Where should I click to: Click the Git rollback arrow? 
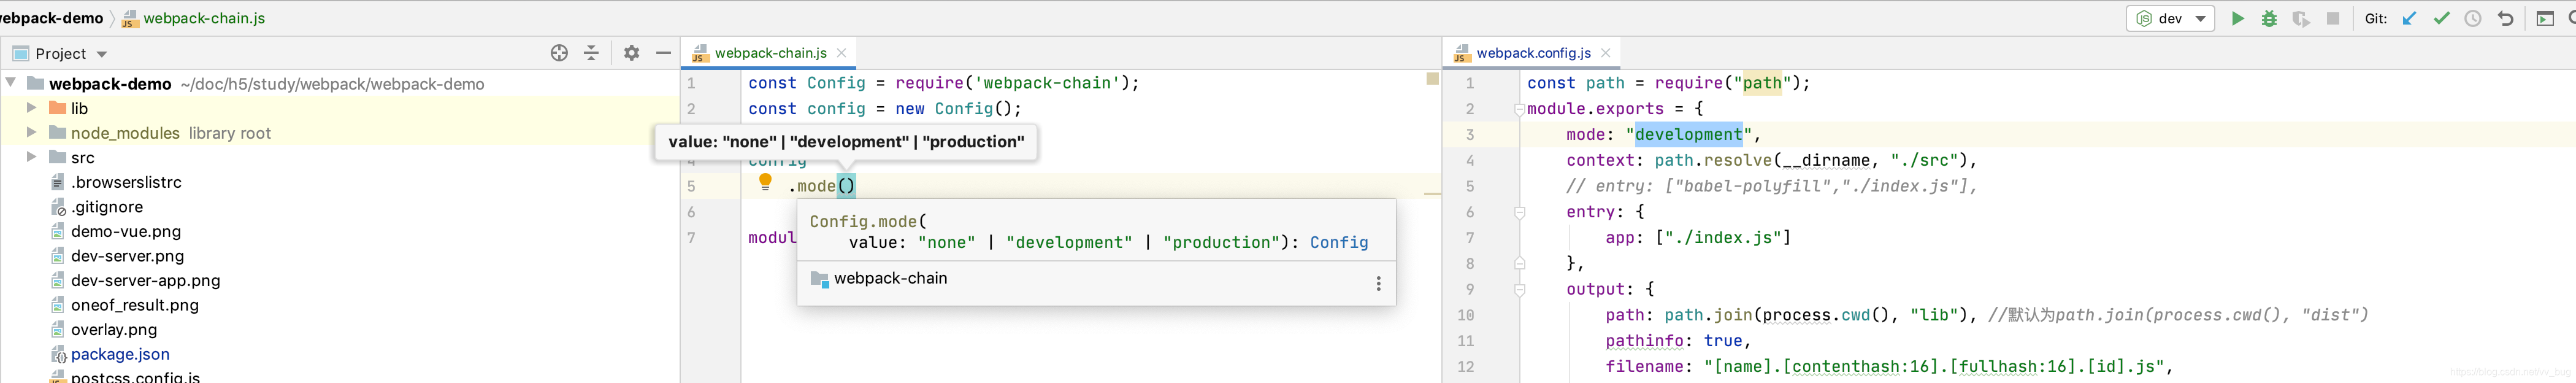[2505, 18]
